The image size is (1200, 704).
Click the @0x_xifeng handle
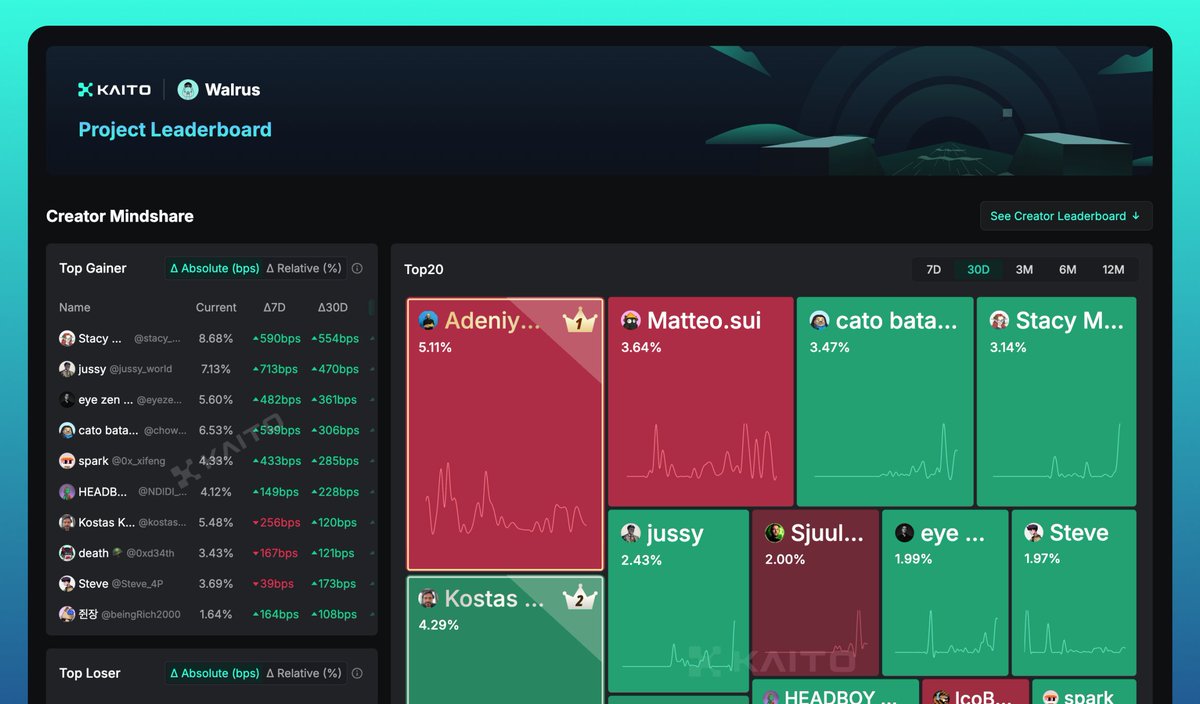coord(138,461)
